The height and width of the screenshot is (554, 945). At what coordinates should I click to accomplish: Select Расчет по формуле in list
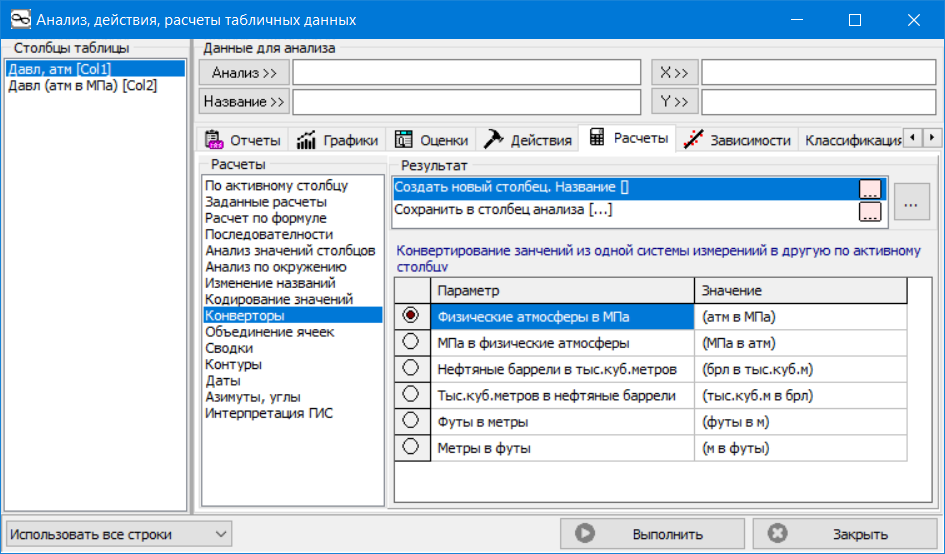265,218
